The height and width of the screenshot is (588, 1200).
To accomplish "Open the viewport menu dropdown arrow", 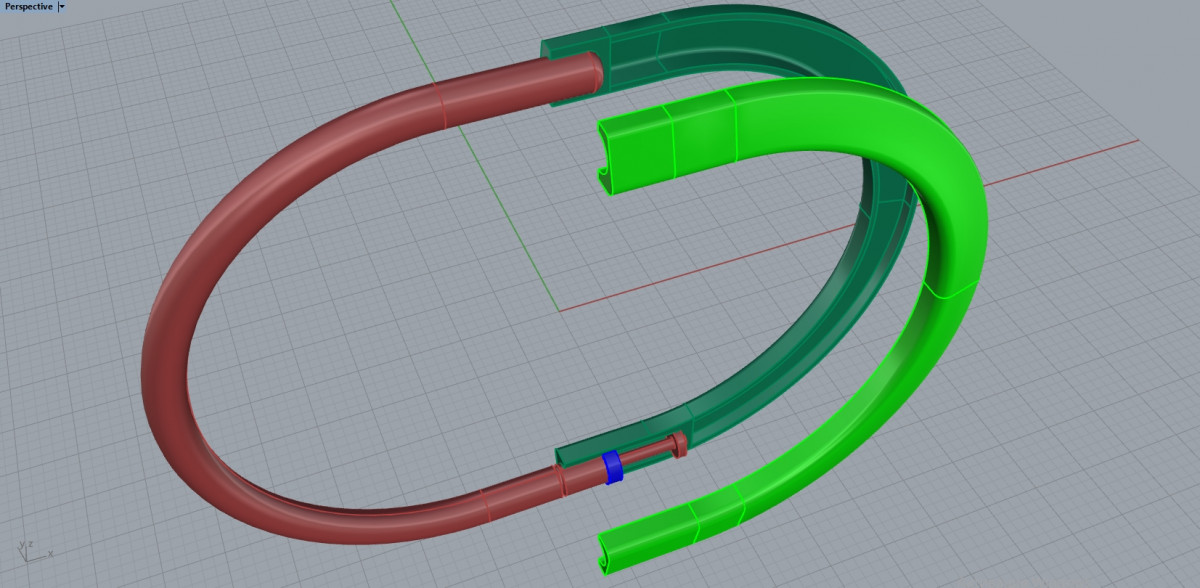I will [x=62, y=7].
